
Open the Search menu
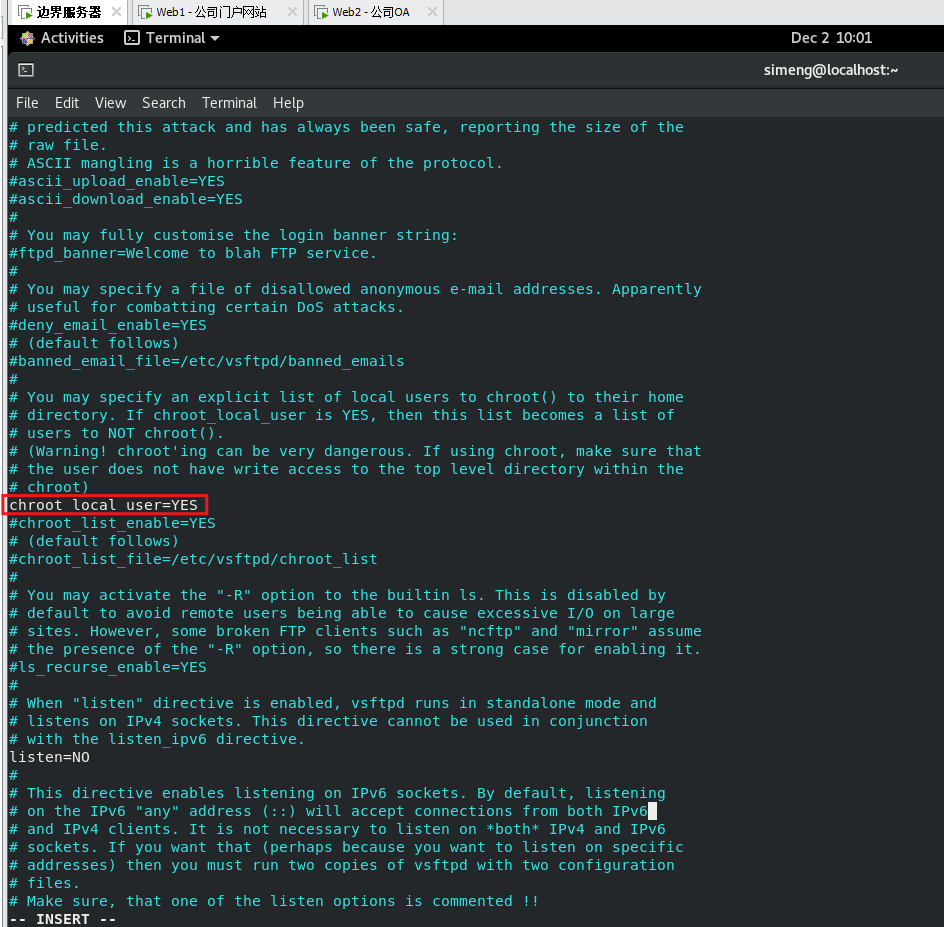coord(163,103)
